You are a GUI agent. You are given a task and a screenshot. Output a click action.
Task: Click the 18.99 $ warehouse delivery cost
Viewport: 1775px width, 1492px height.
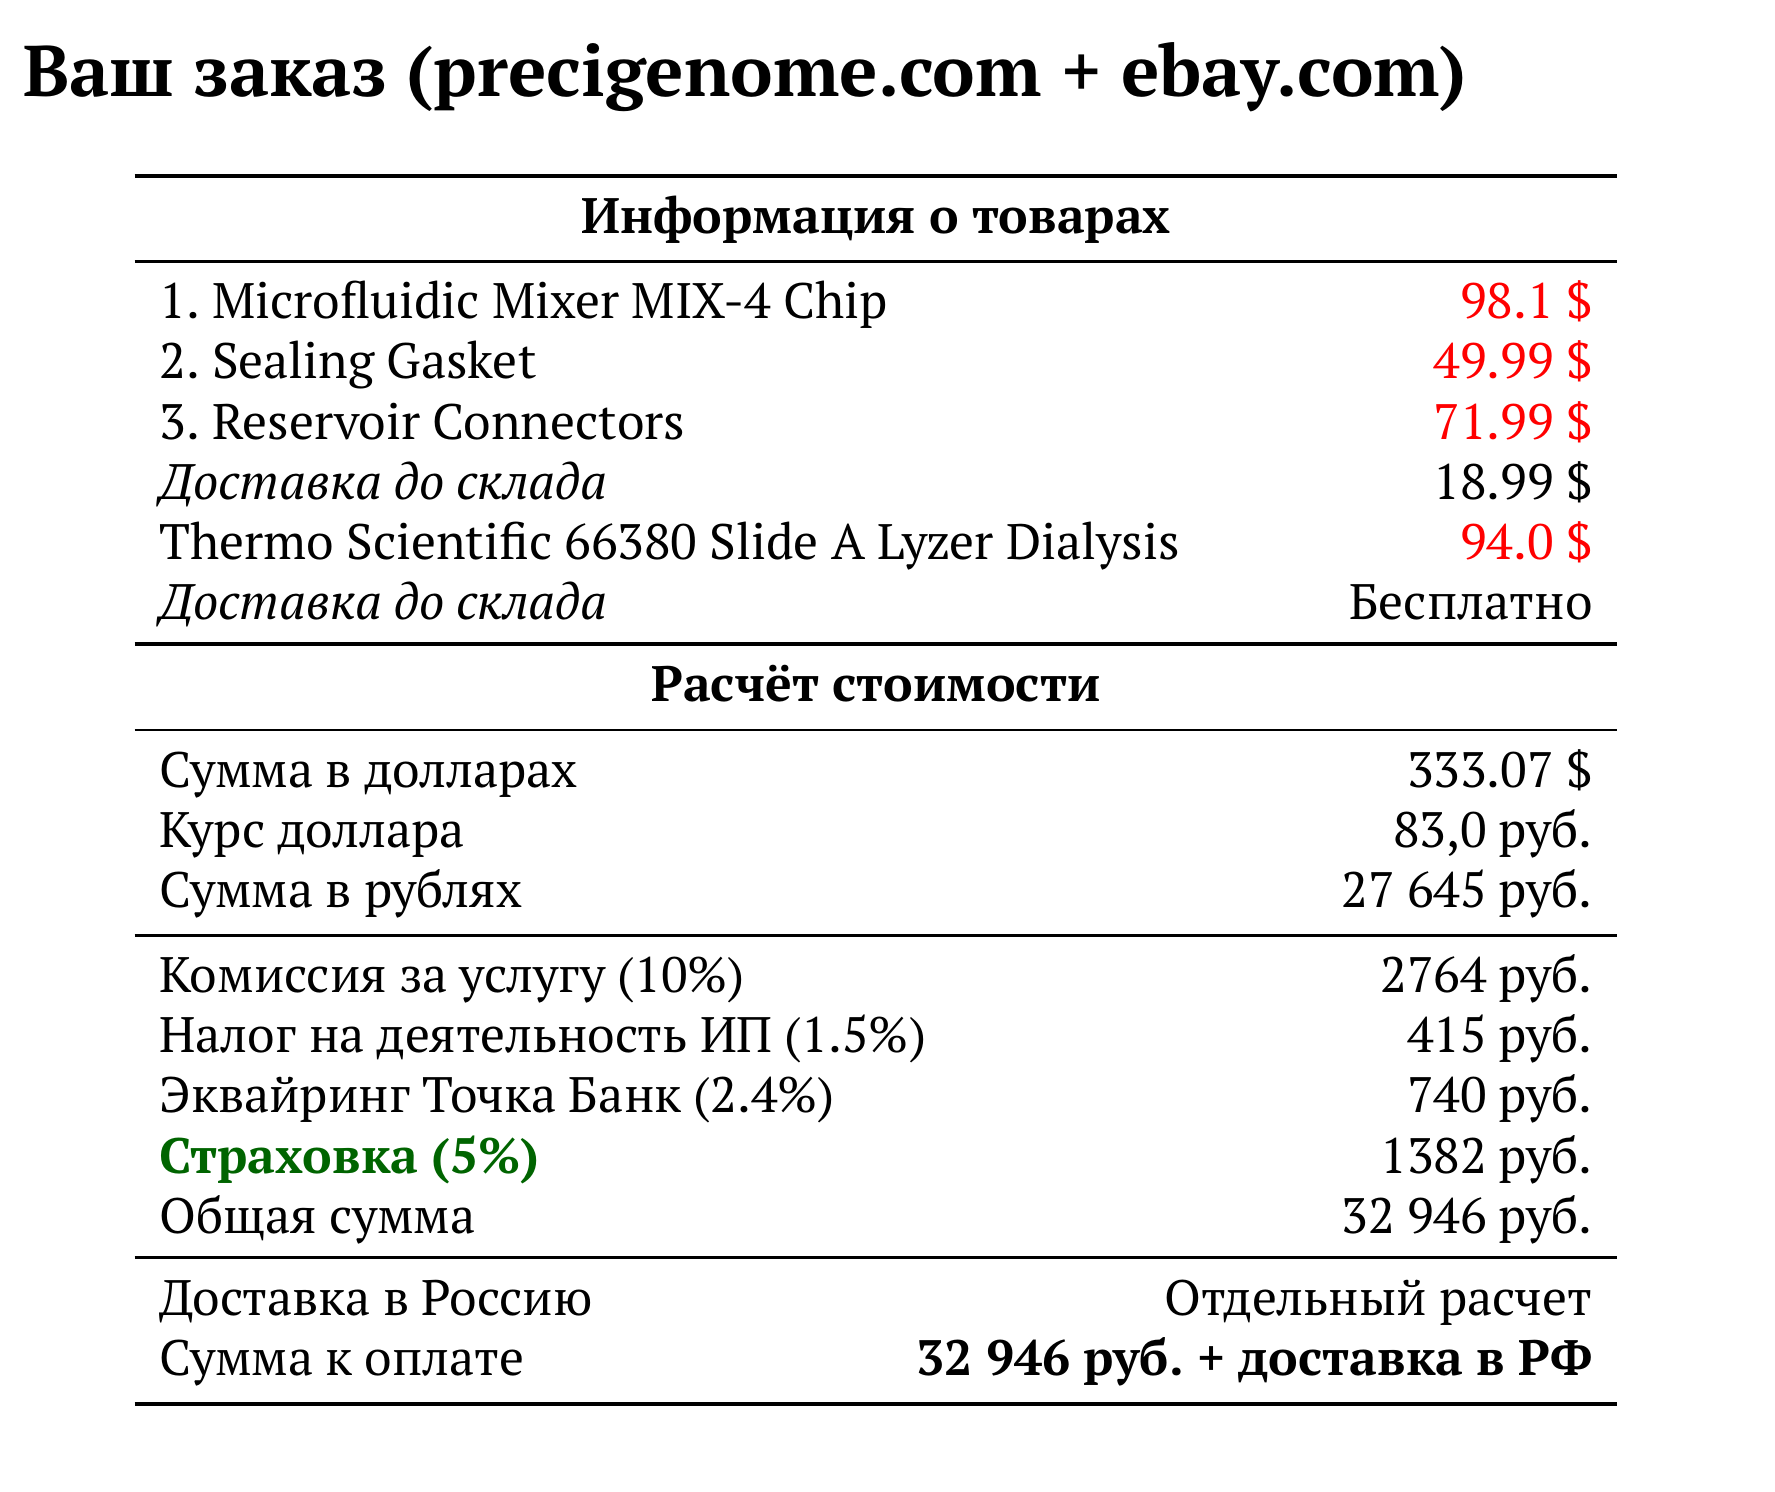tap(1512, 483)
